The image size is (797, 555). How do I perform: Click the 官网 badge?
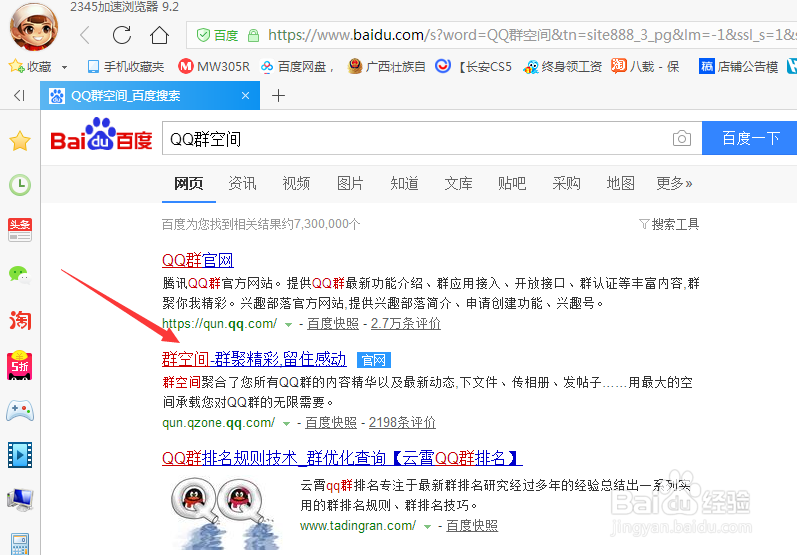[374, 360]
